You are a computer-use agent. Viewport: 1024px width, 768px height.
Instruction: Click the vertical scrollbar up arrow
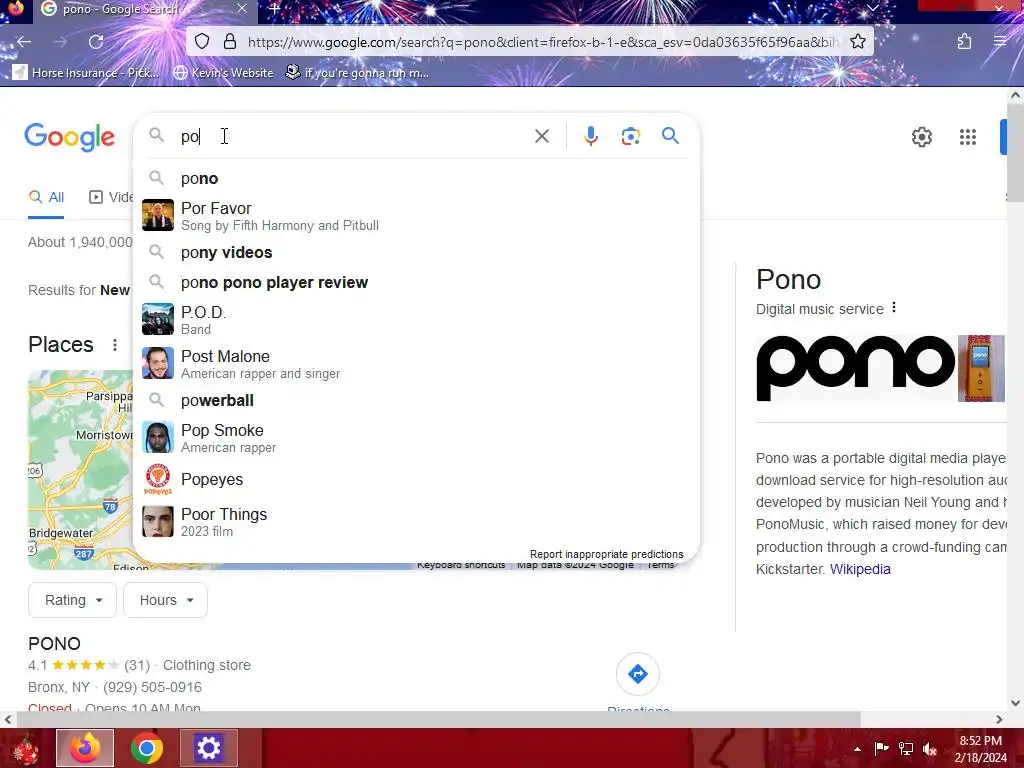point(1015,95)
